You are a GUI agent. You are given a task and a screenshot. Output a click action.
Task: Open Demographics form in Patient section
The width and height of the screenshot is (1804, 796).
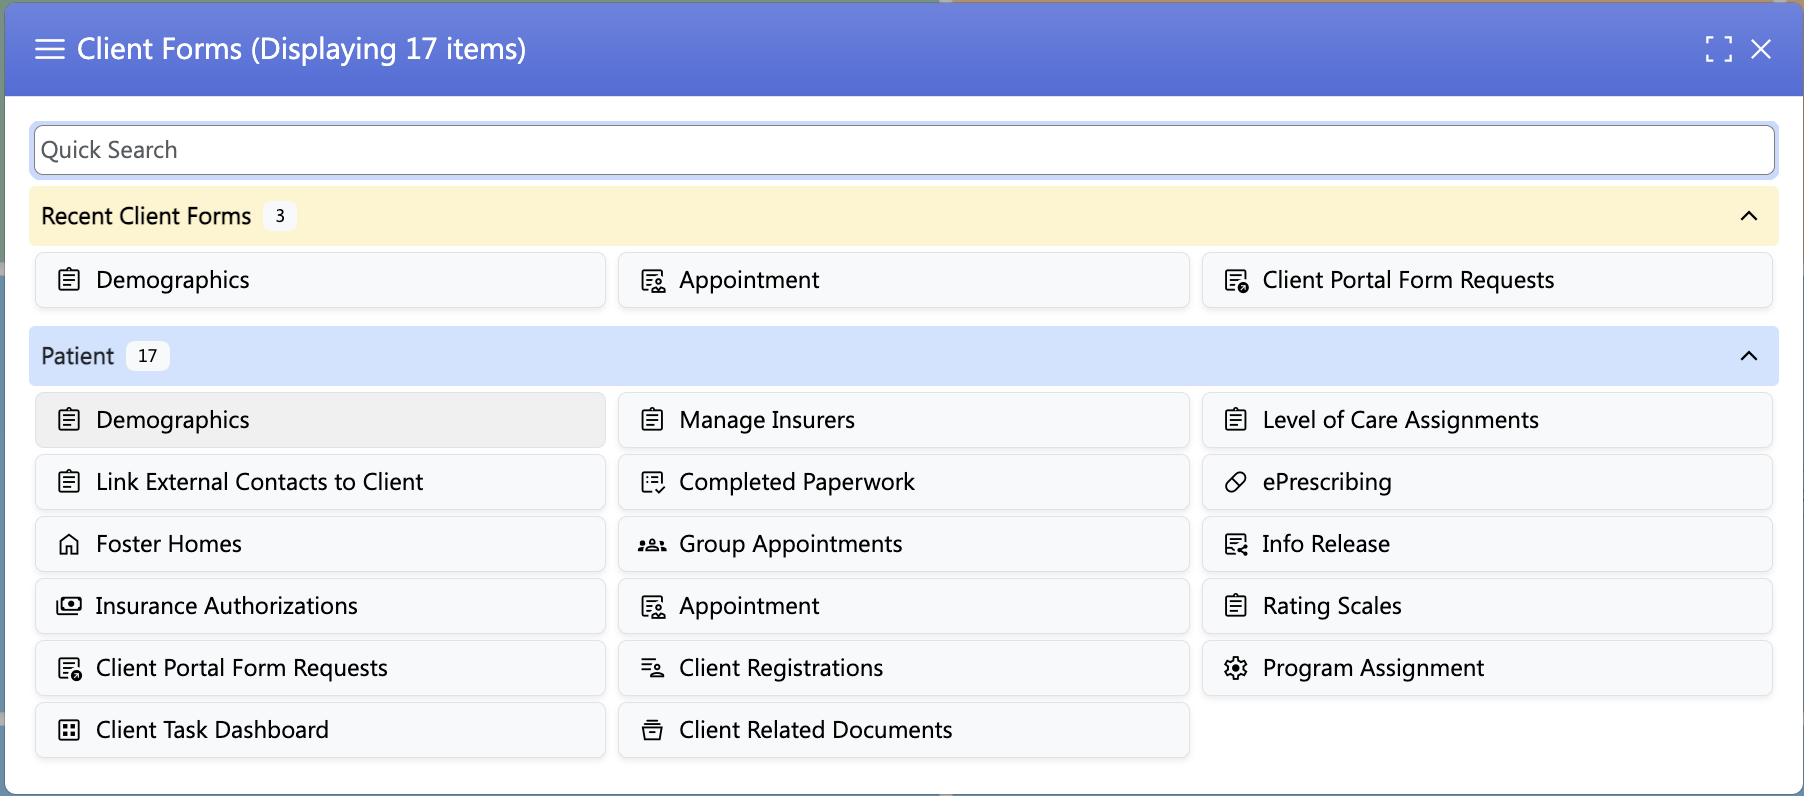click(320, 420)
